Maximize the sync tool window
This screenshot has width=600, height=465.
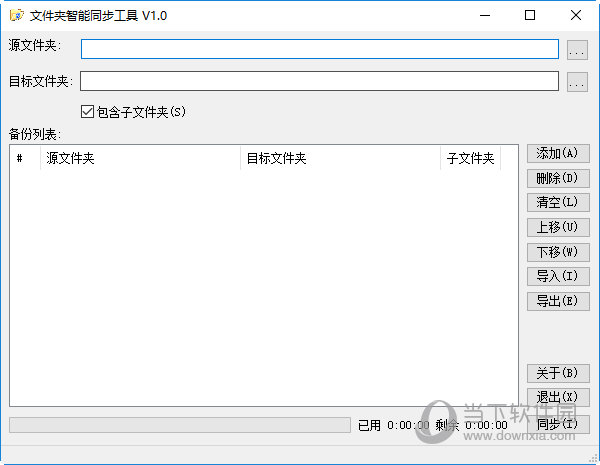[x=530, y=16]
